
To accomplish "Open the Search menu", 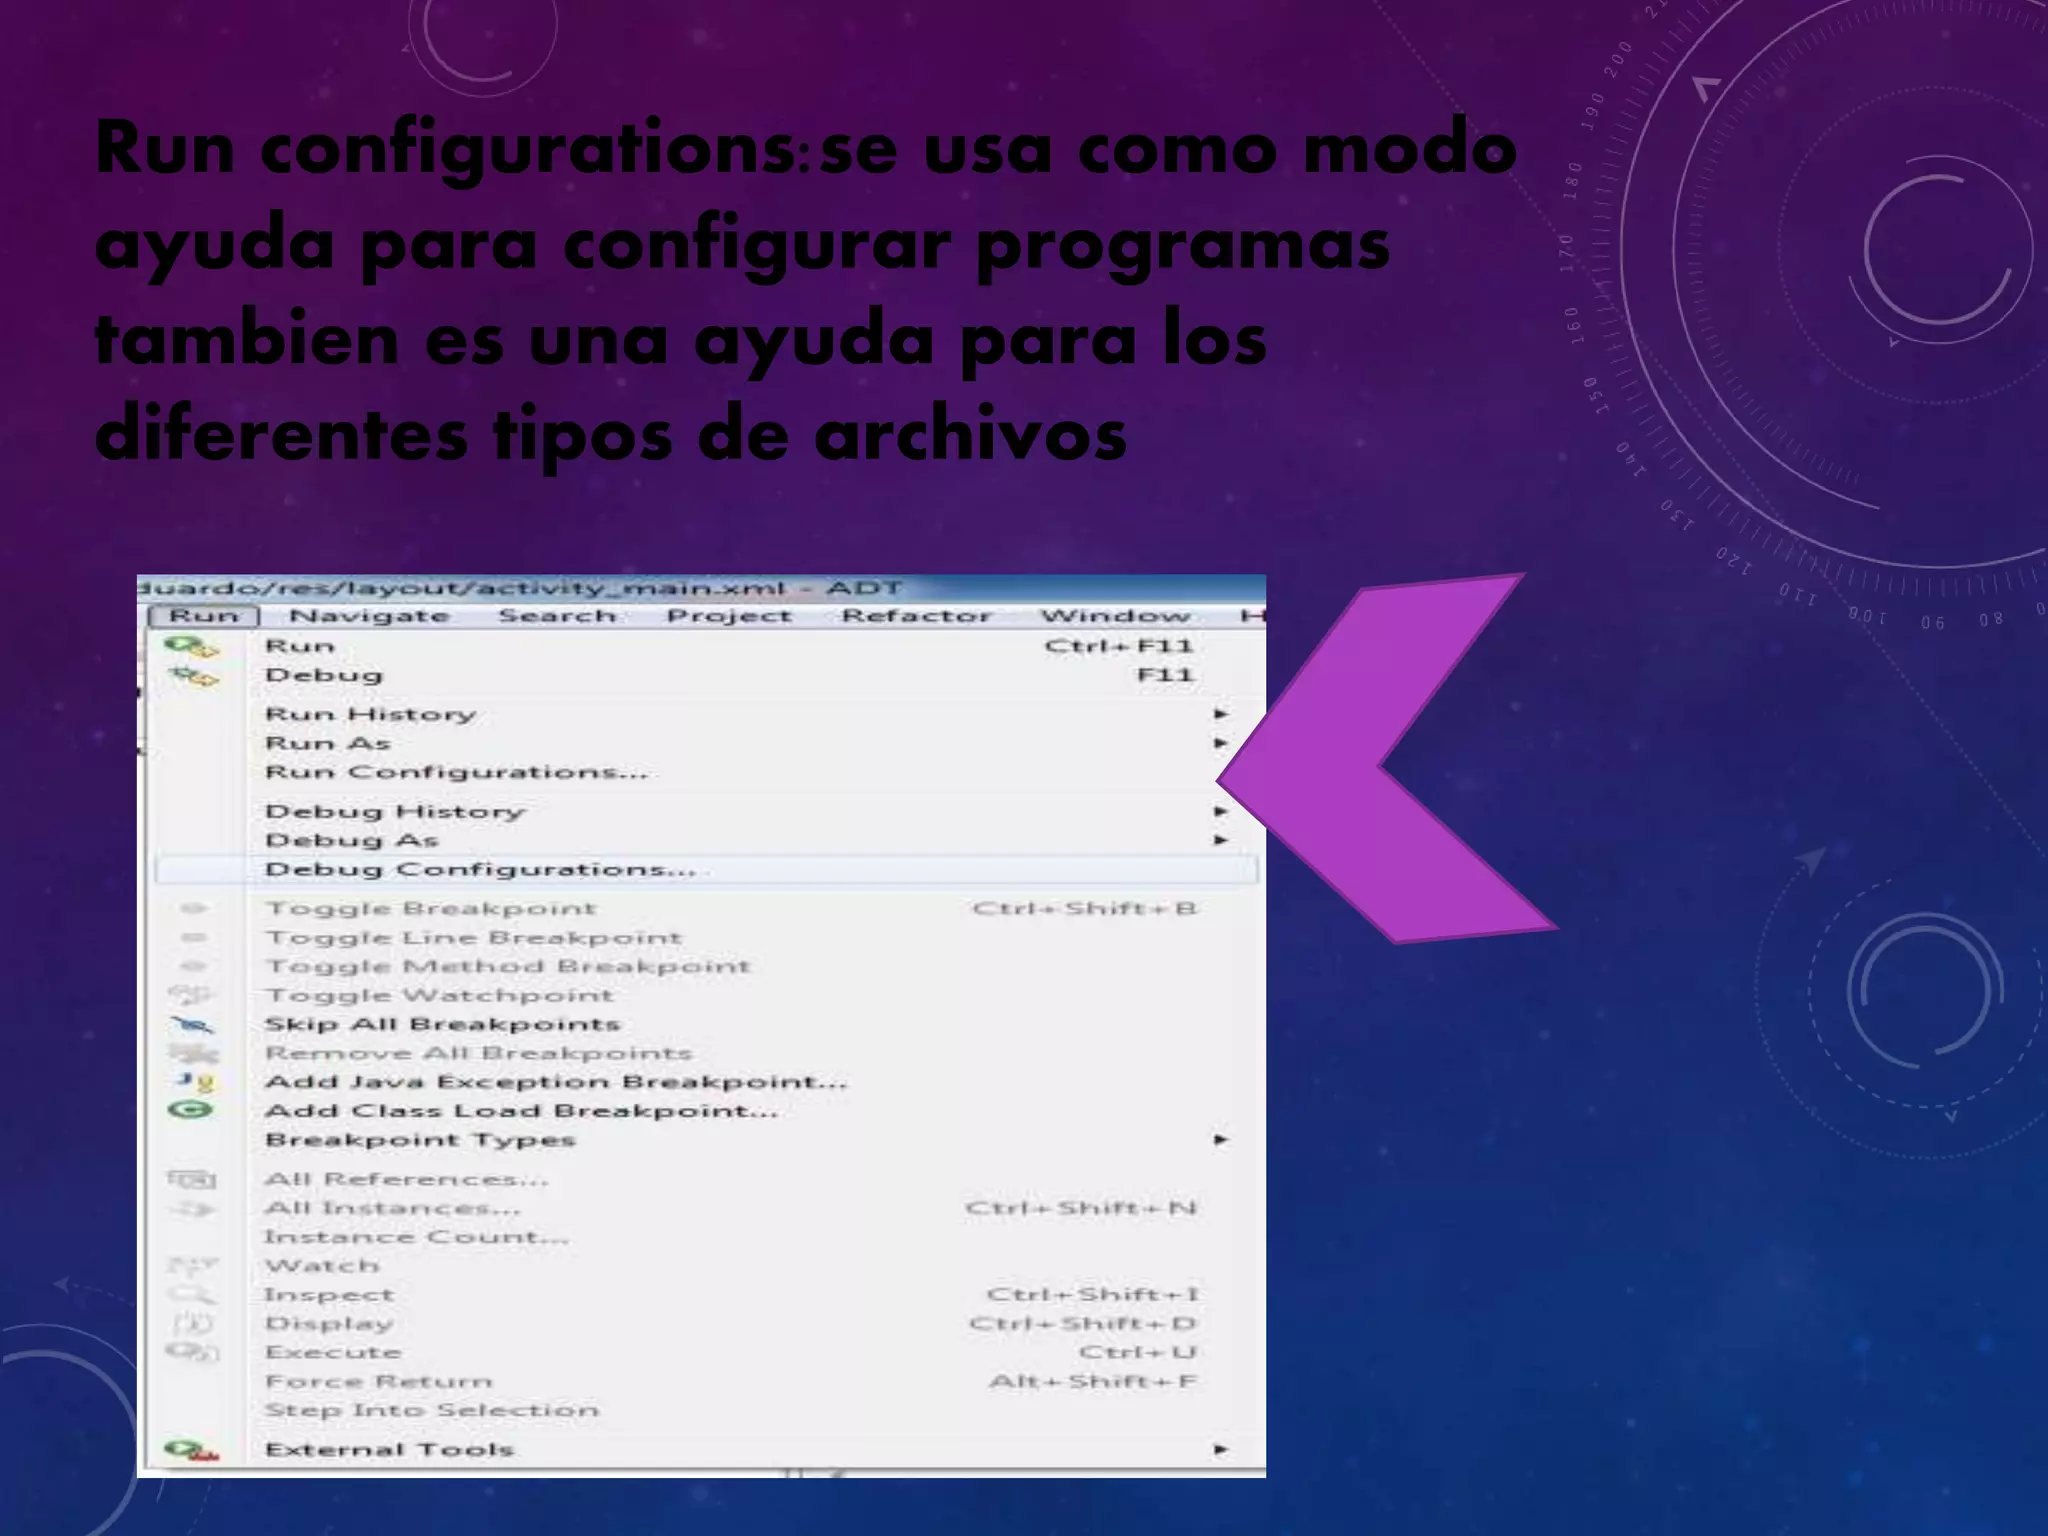I will [557, 616].
